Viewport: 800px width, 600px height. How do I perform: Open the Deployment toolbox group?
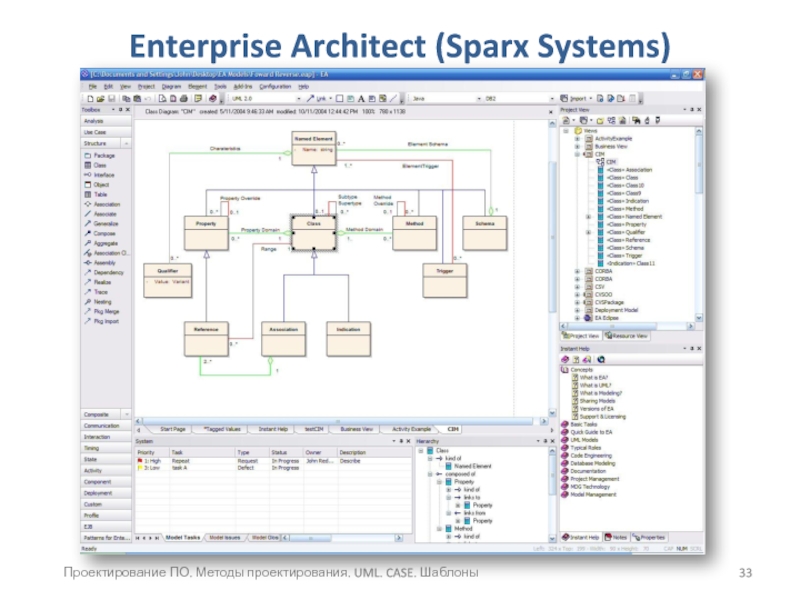pyautogui.click(x=106, y=493)
